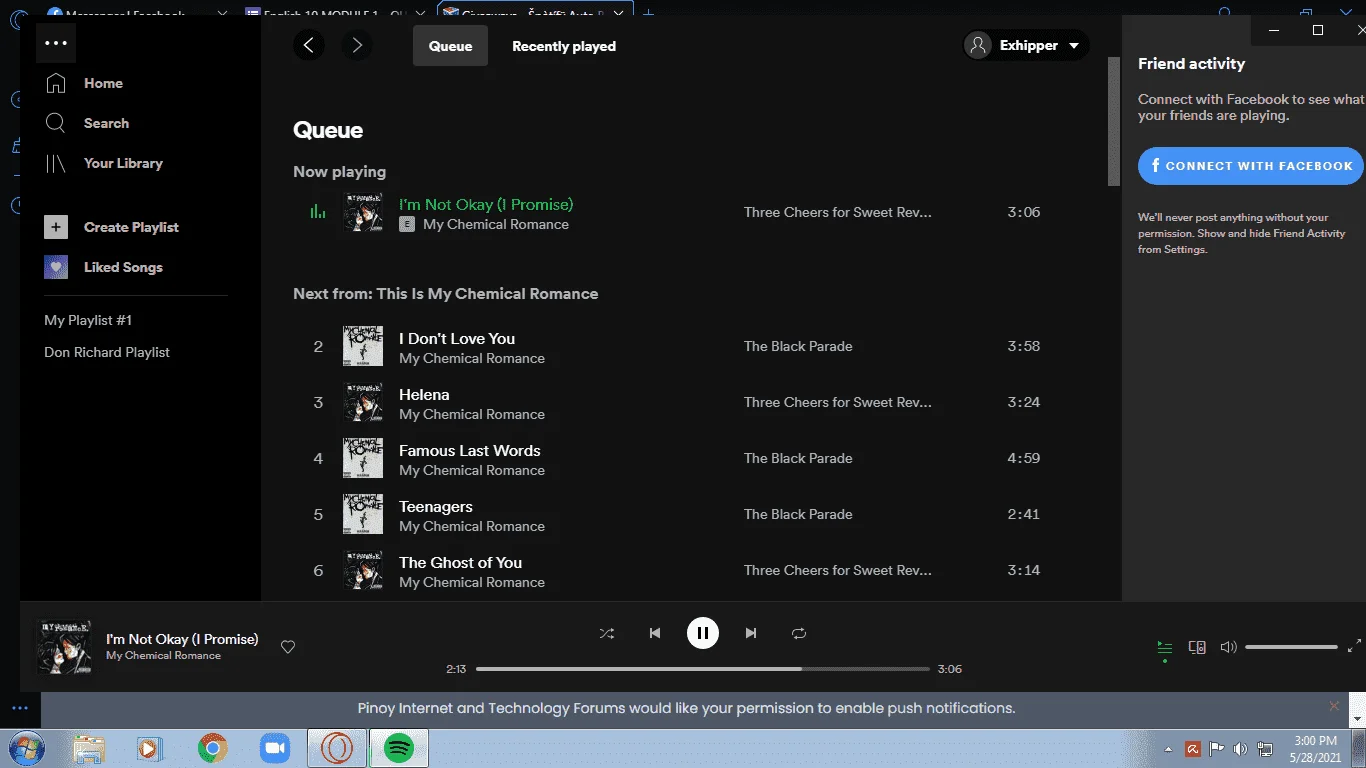
Task: Enter full screen mode
Action: pos(1355,646)
